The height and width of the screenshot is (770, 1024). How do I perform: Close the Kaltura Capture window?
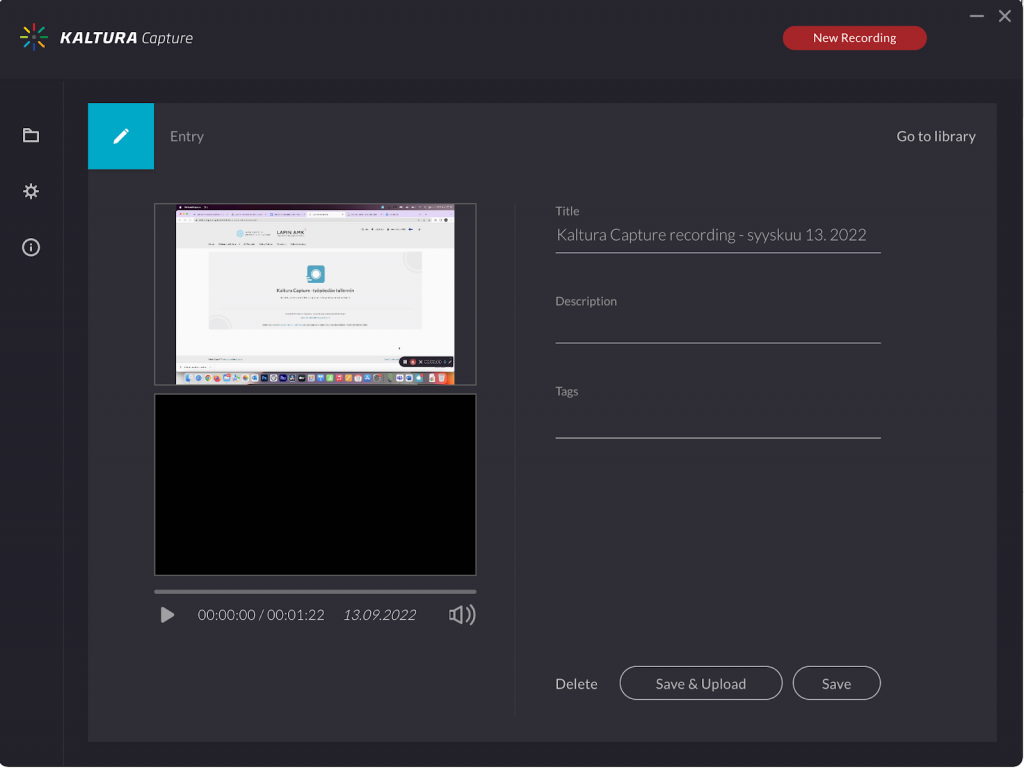click(1004, 16)
